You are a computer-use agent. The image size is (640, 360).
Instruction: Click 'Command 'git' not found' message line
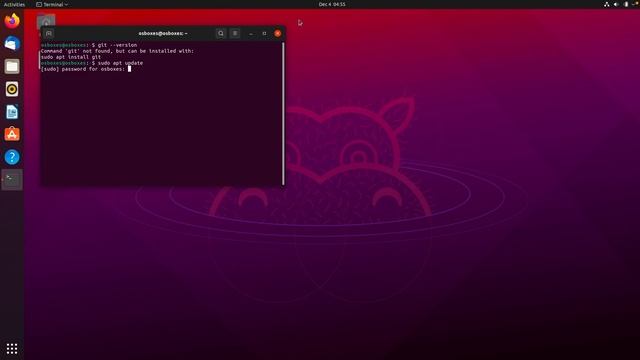117,51
